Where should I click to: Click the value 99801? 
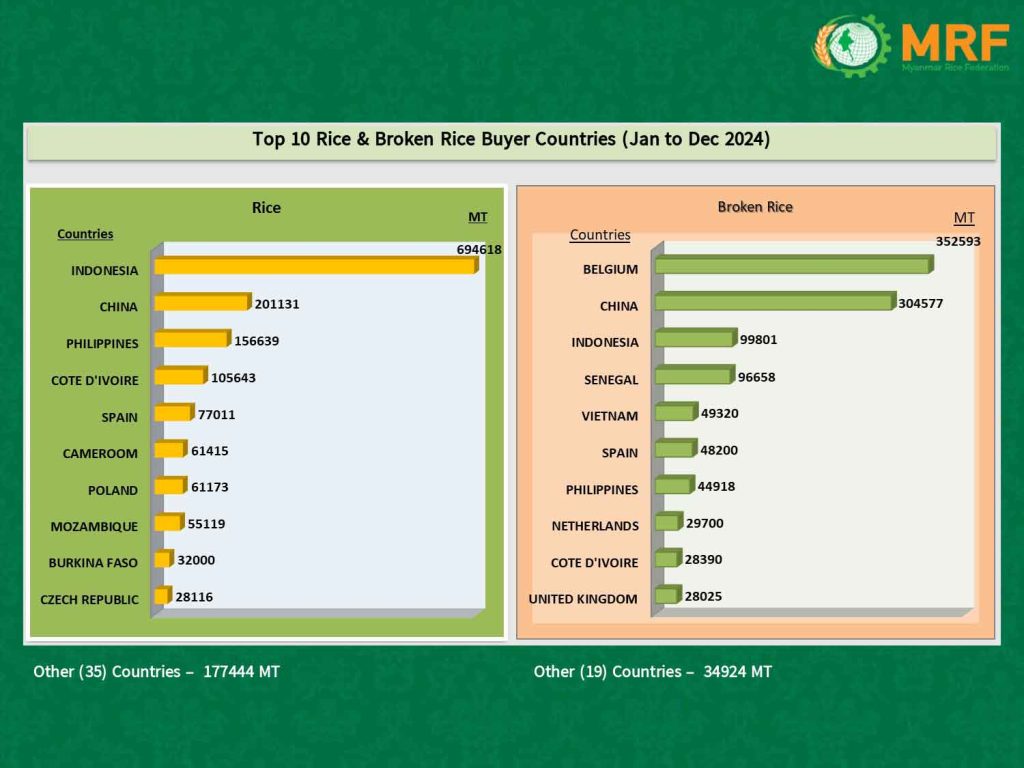coord(758,340)
